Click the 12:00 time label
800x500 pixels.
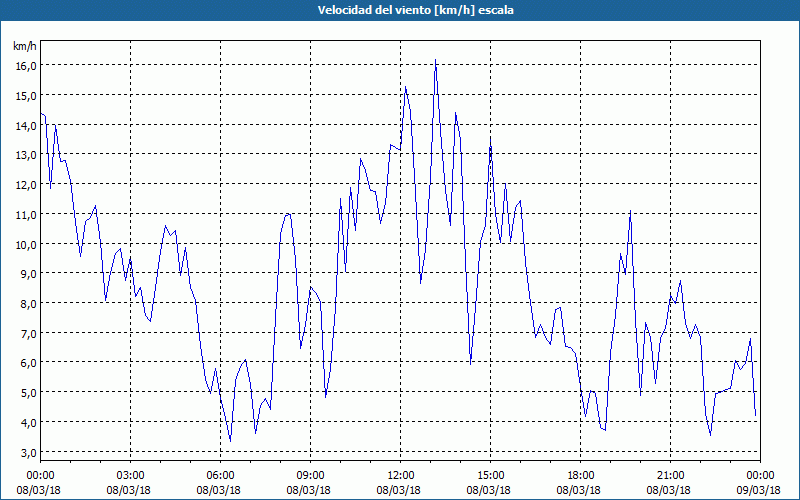coord(401,476)
